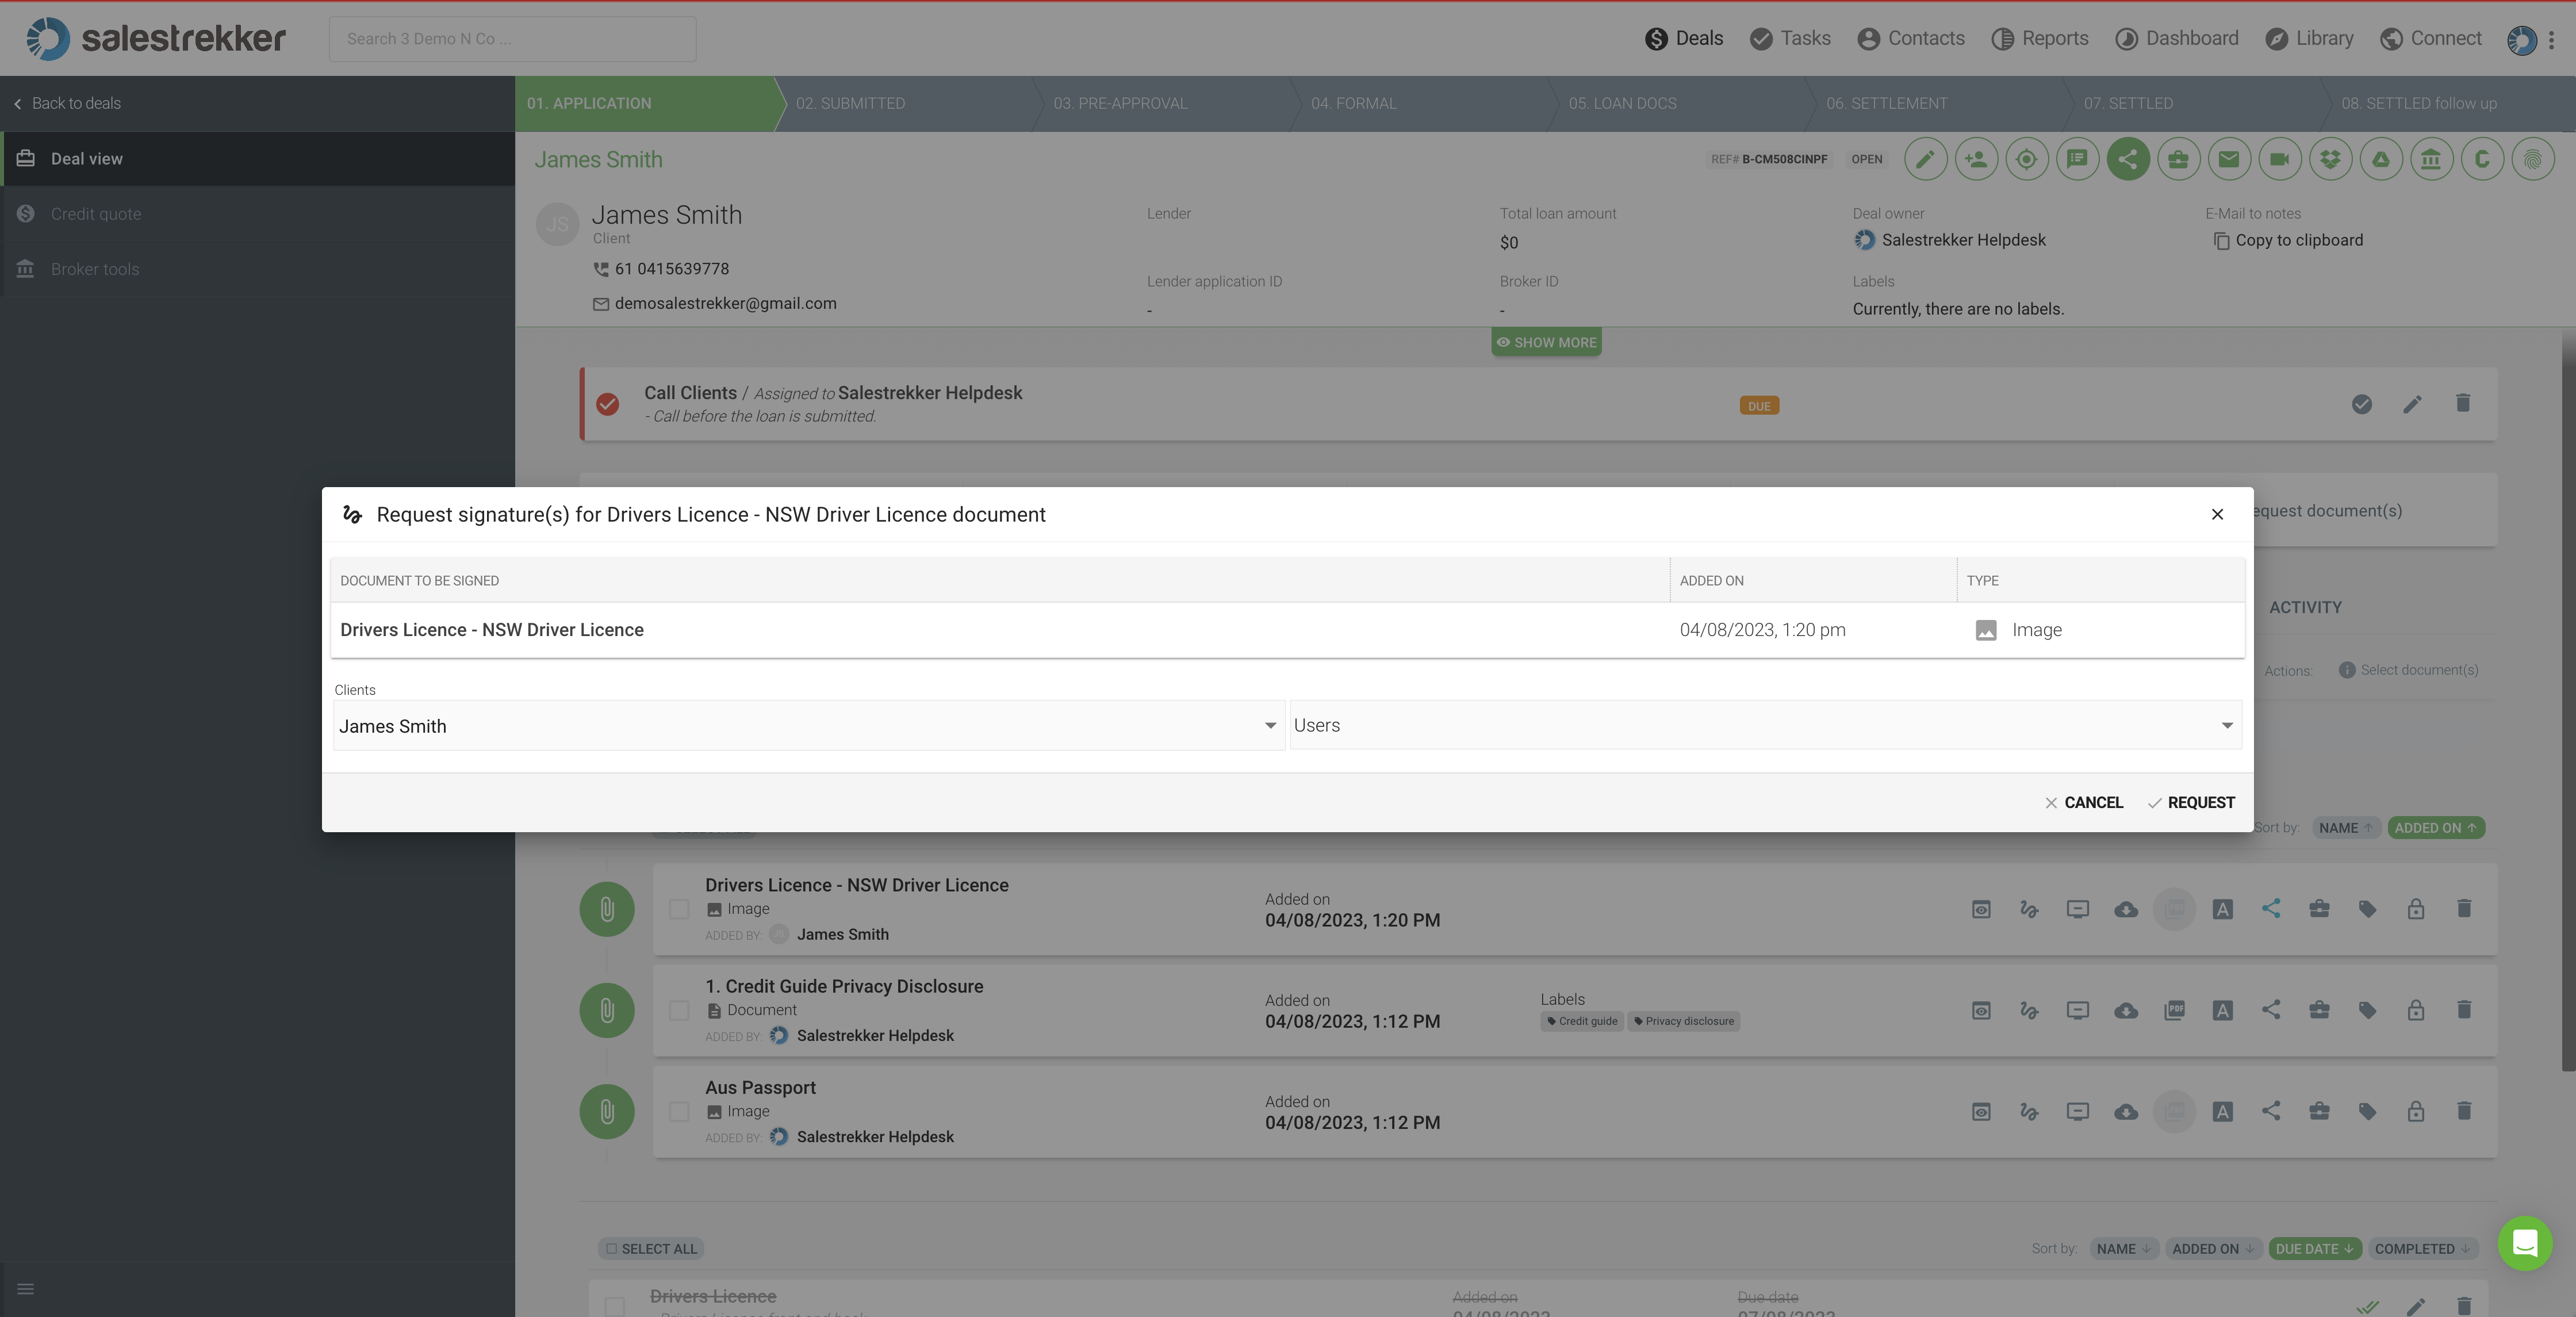Click the video camera icon in deal toolbar
Screen dimensions: 2576x1317
click(2280, 159)
